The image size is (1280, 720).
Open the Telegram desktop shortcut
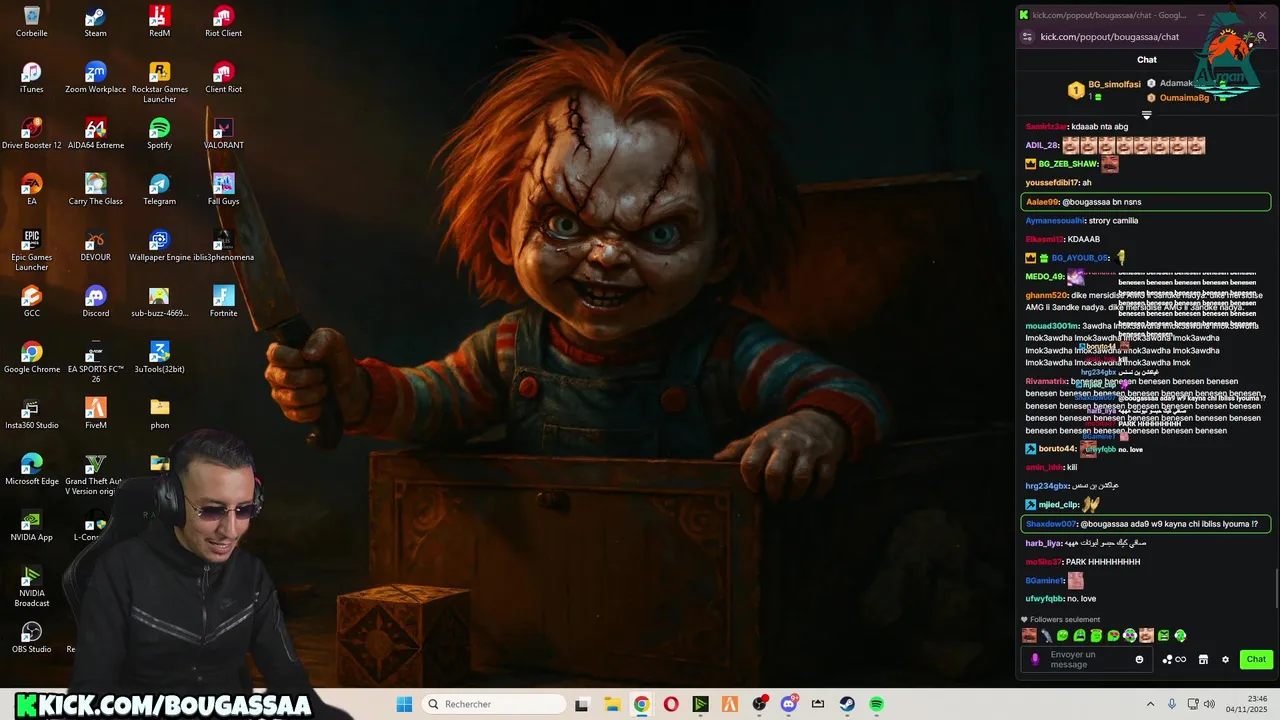159,189
